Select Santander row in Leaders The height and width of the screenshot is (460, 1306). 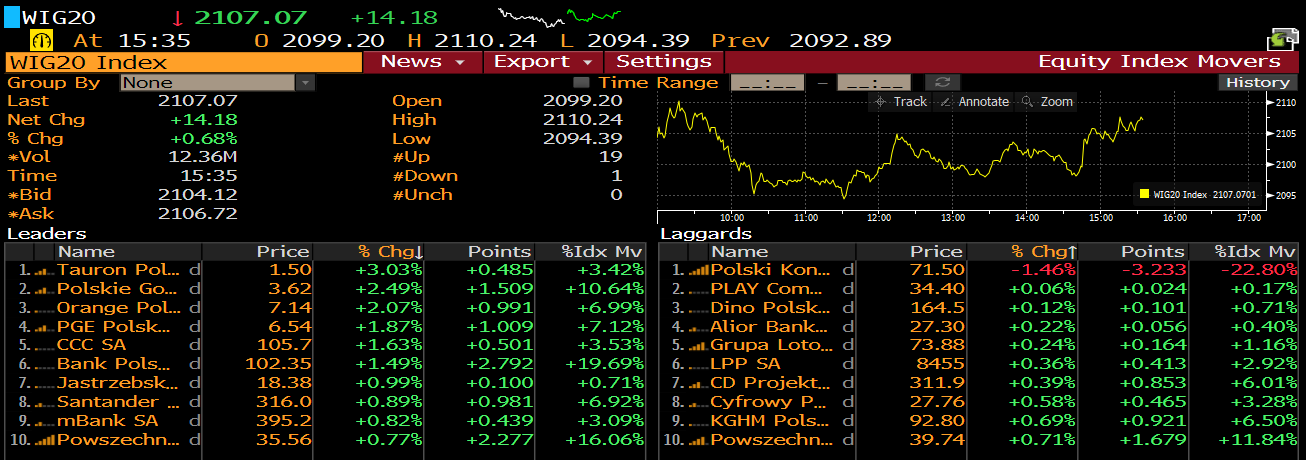coord(325,402)
